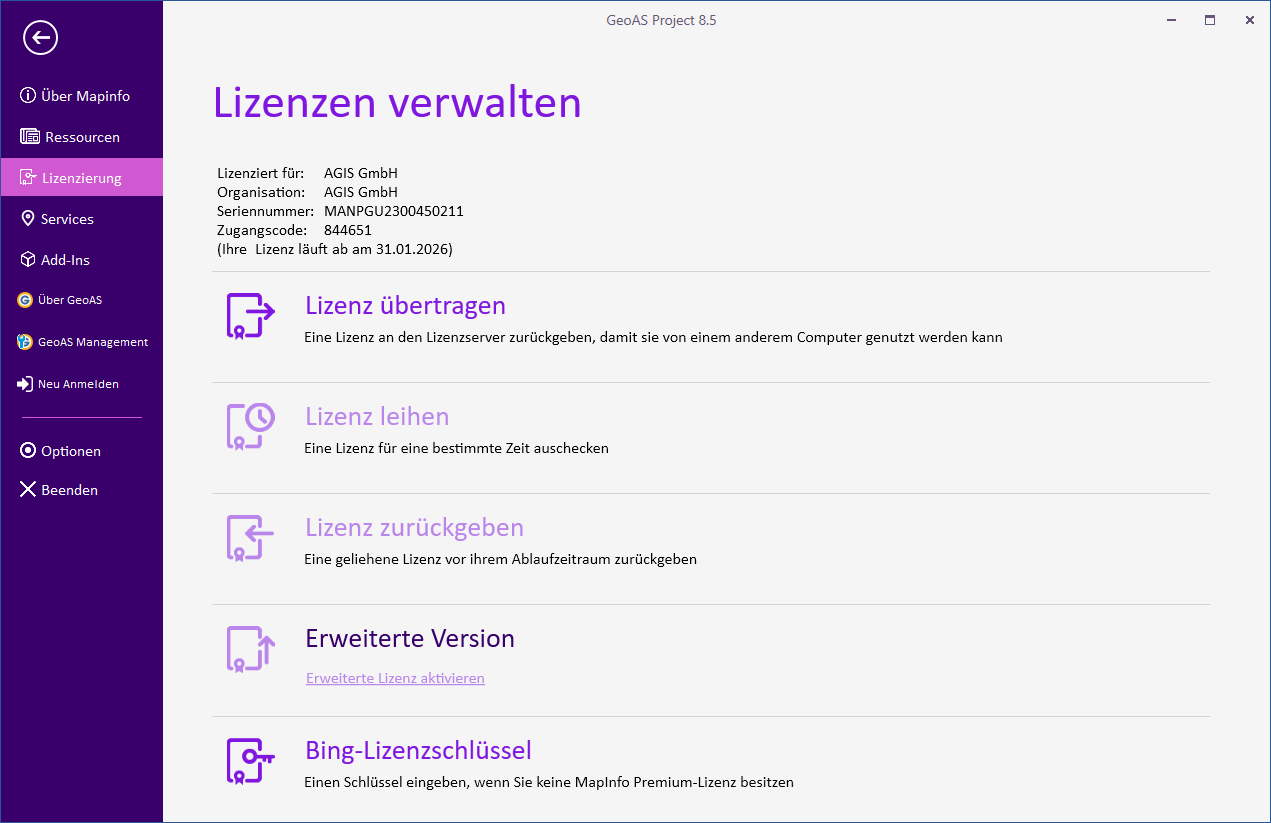Click Beenden to exit the application

[x=69, y=490]
